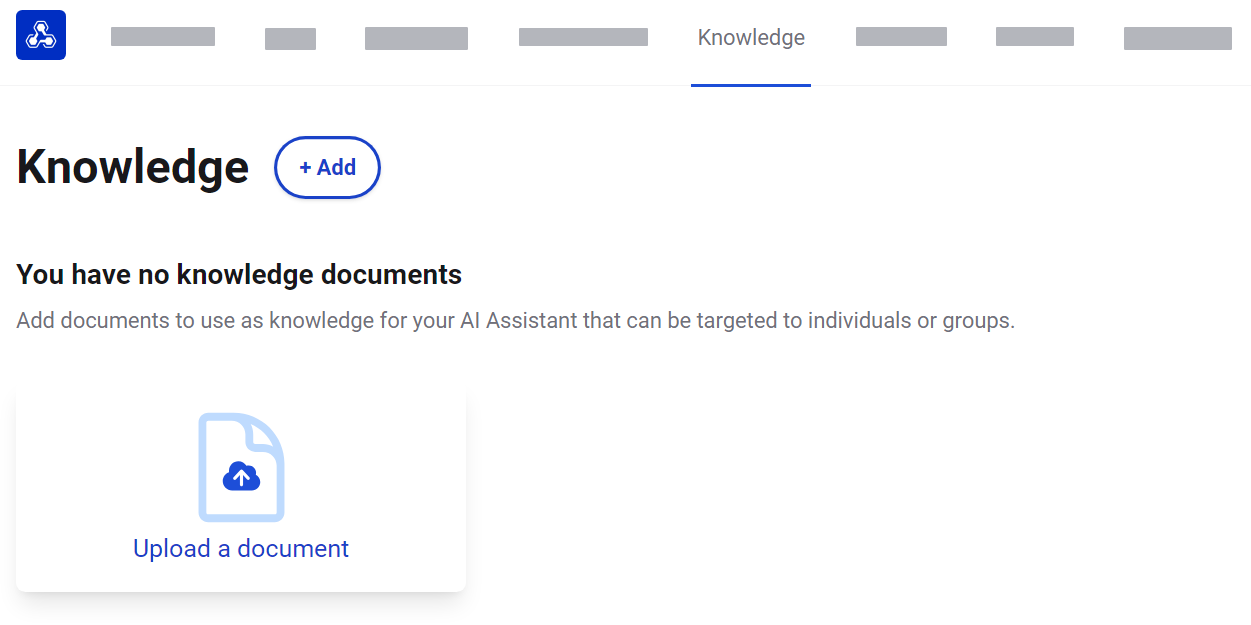Click the + Add button
The width and height of the screenshot is (1251, 625).
[327, 168]
